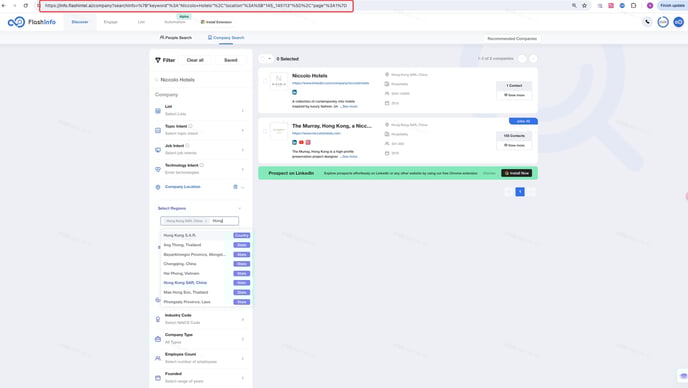Click Install Now in LinkedIn banner

(x=516, y=173)
